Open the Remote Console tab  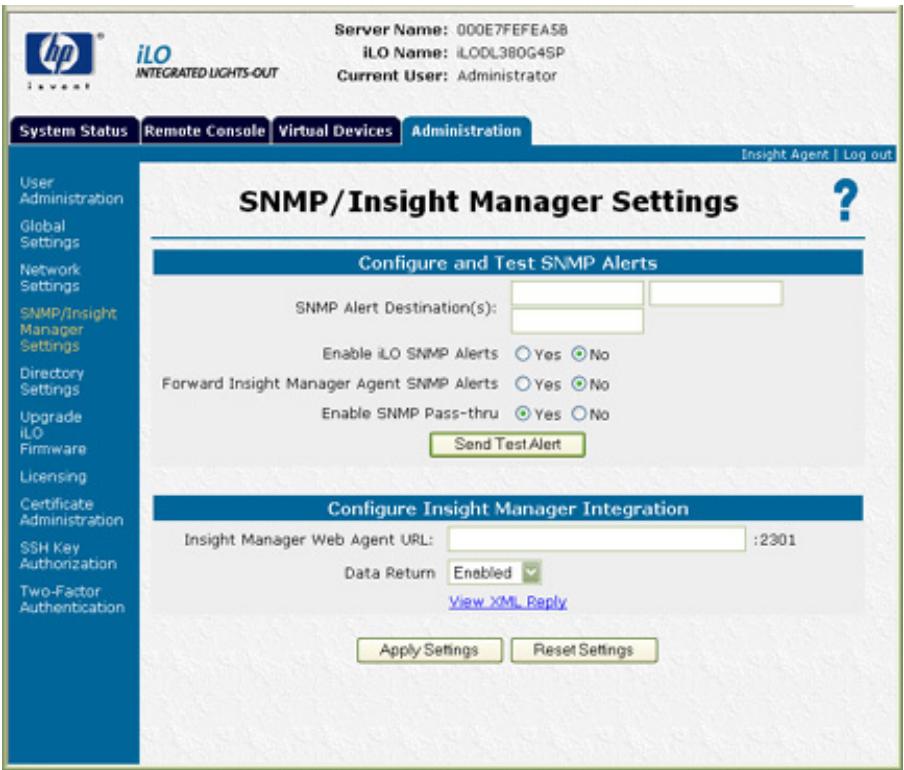coord(205,130)
